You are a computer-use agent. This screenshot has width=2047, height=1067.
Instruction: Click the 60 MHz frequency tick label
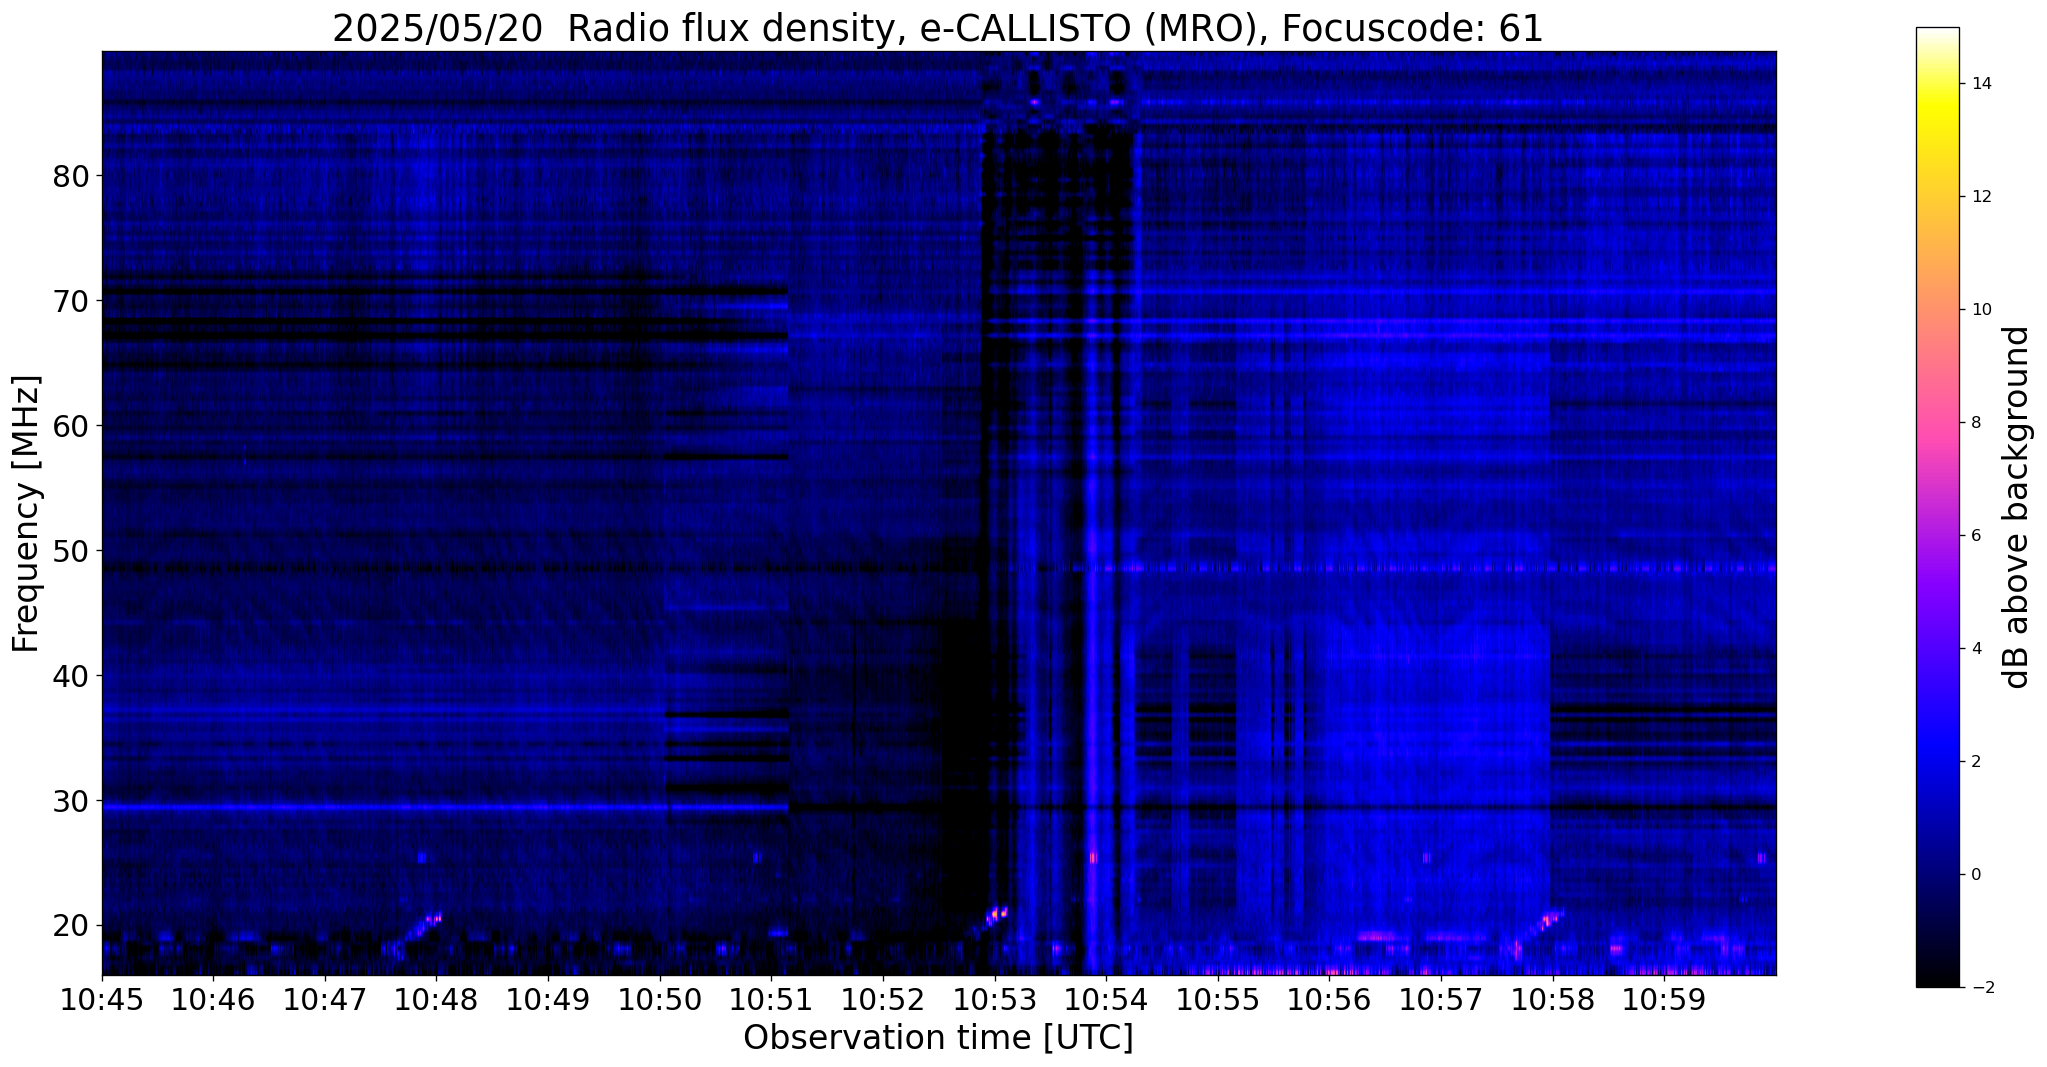(x=71, y=426)
